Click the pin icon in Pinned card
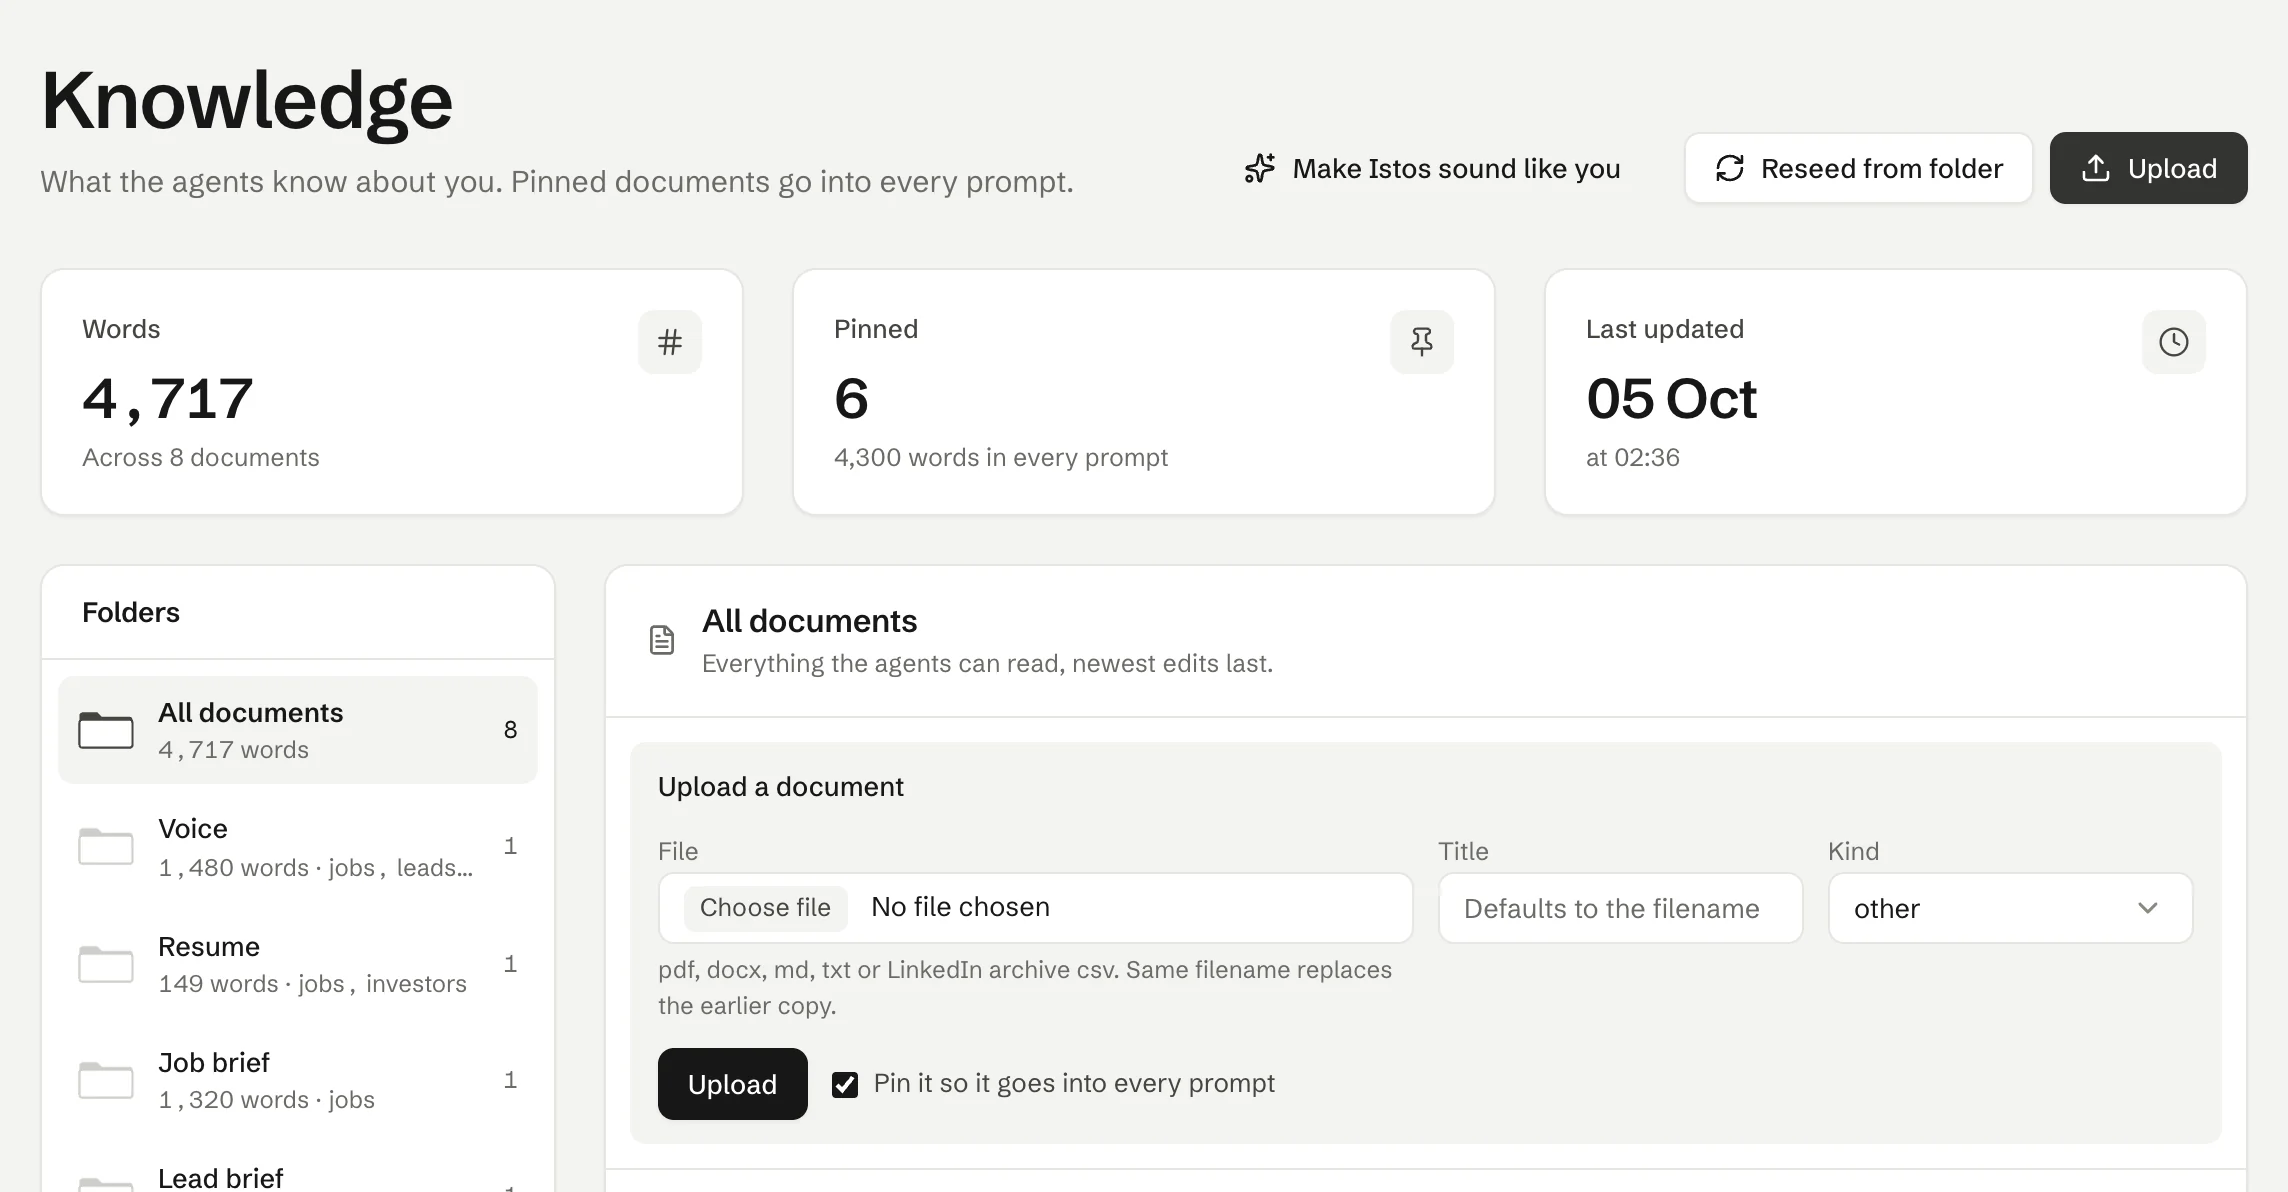This screenshot has height=1192, width=2288. pos(1422,342)
